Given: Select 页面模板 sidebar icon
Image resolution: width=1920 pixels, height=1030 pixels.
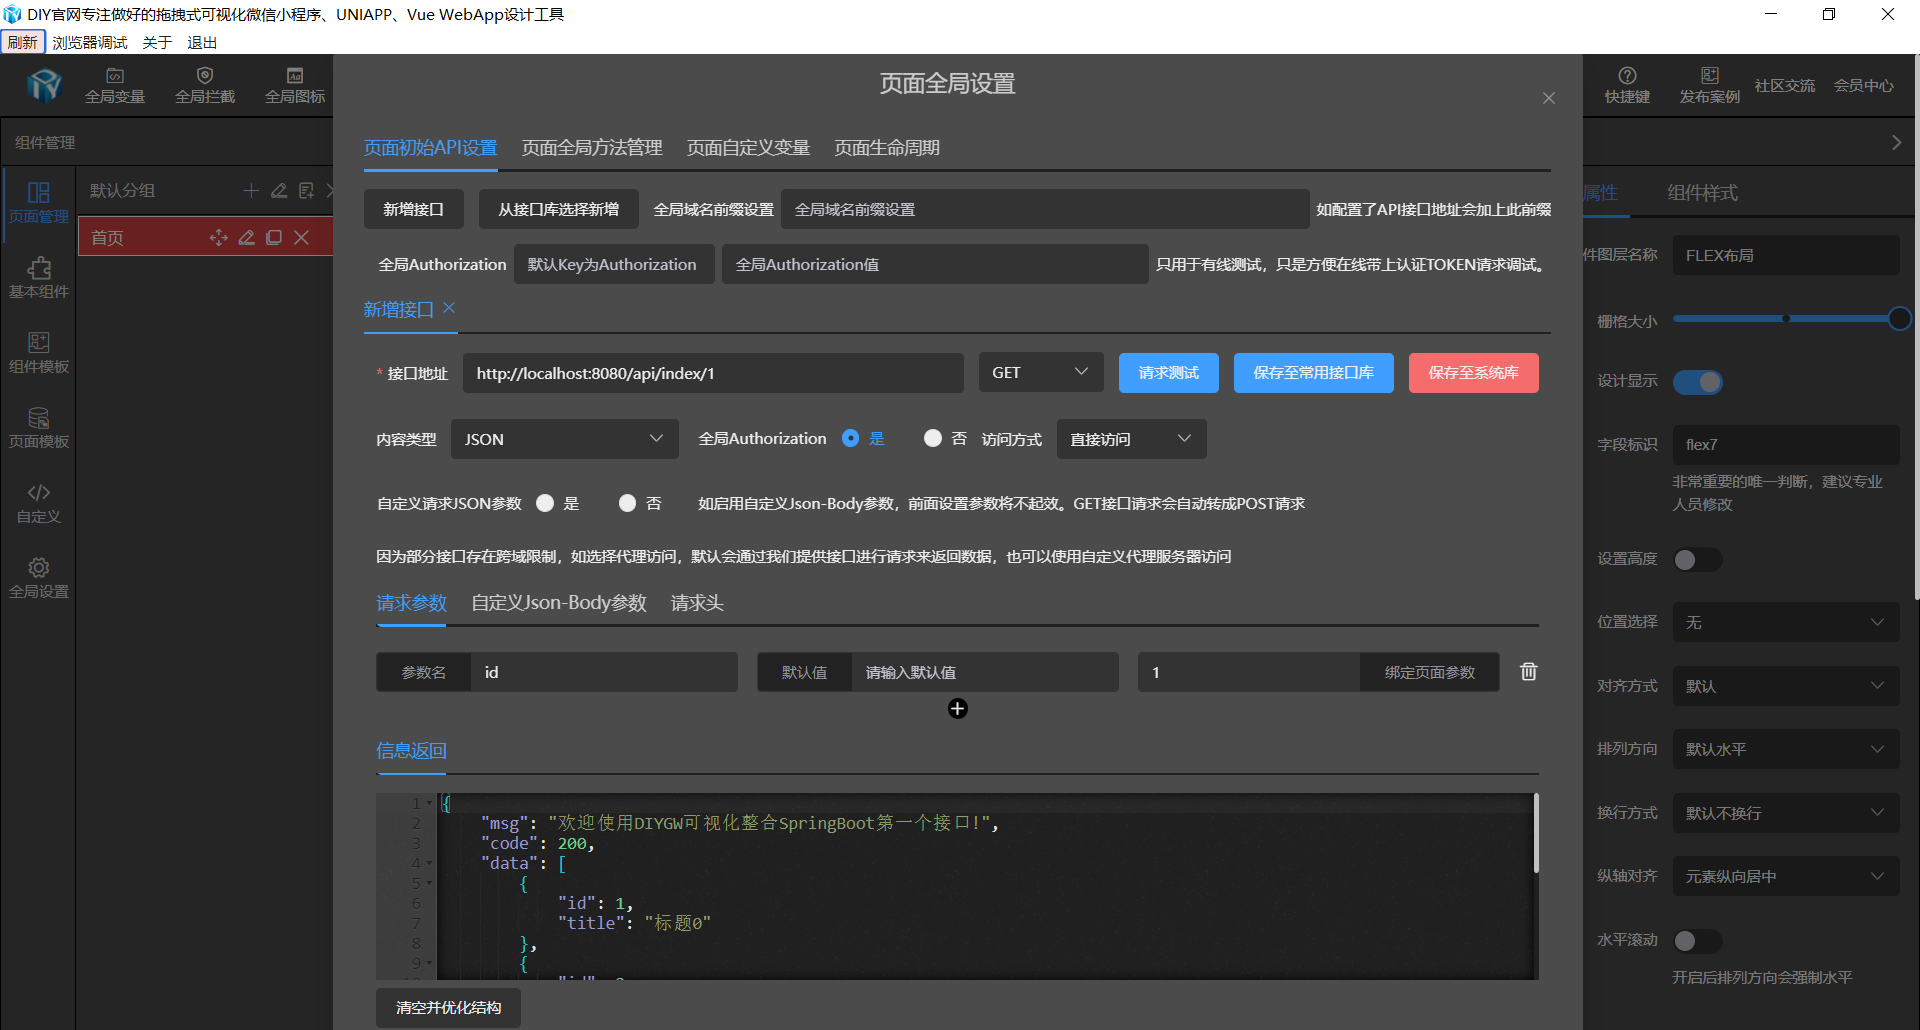Looking at the screenshot, I should pyautogui.click(x=39, y=428).
